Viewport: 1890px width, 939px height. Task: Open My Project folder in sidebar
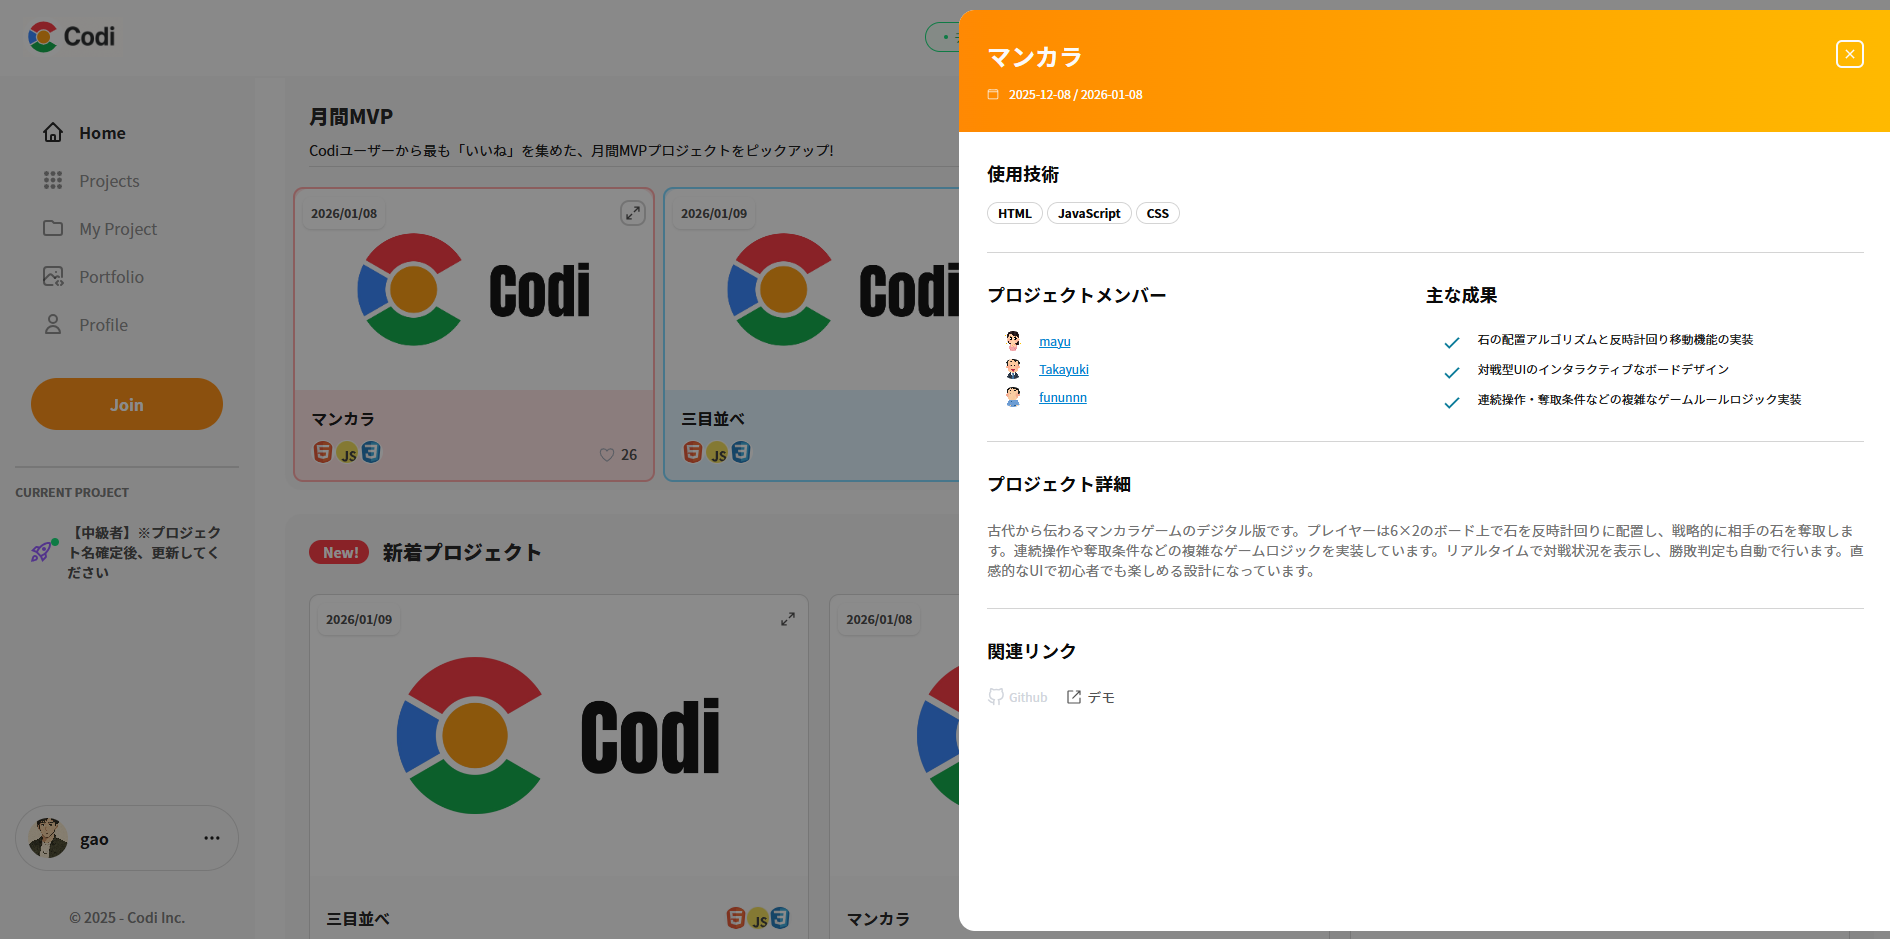click(118, 229)
